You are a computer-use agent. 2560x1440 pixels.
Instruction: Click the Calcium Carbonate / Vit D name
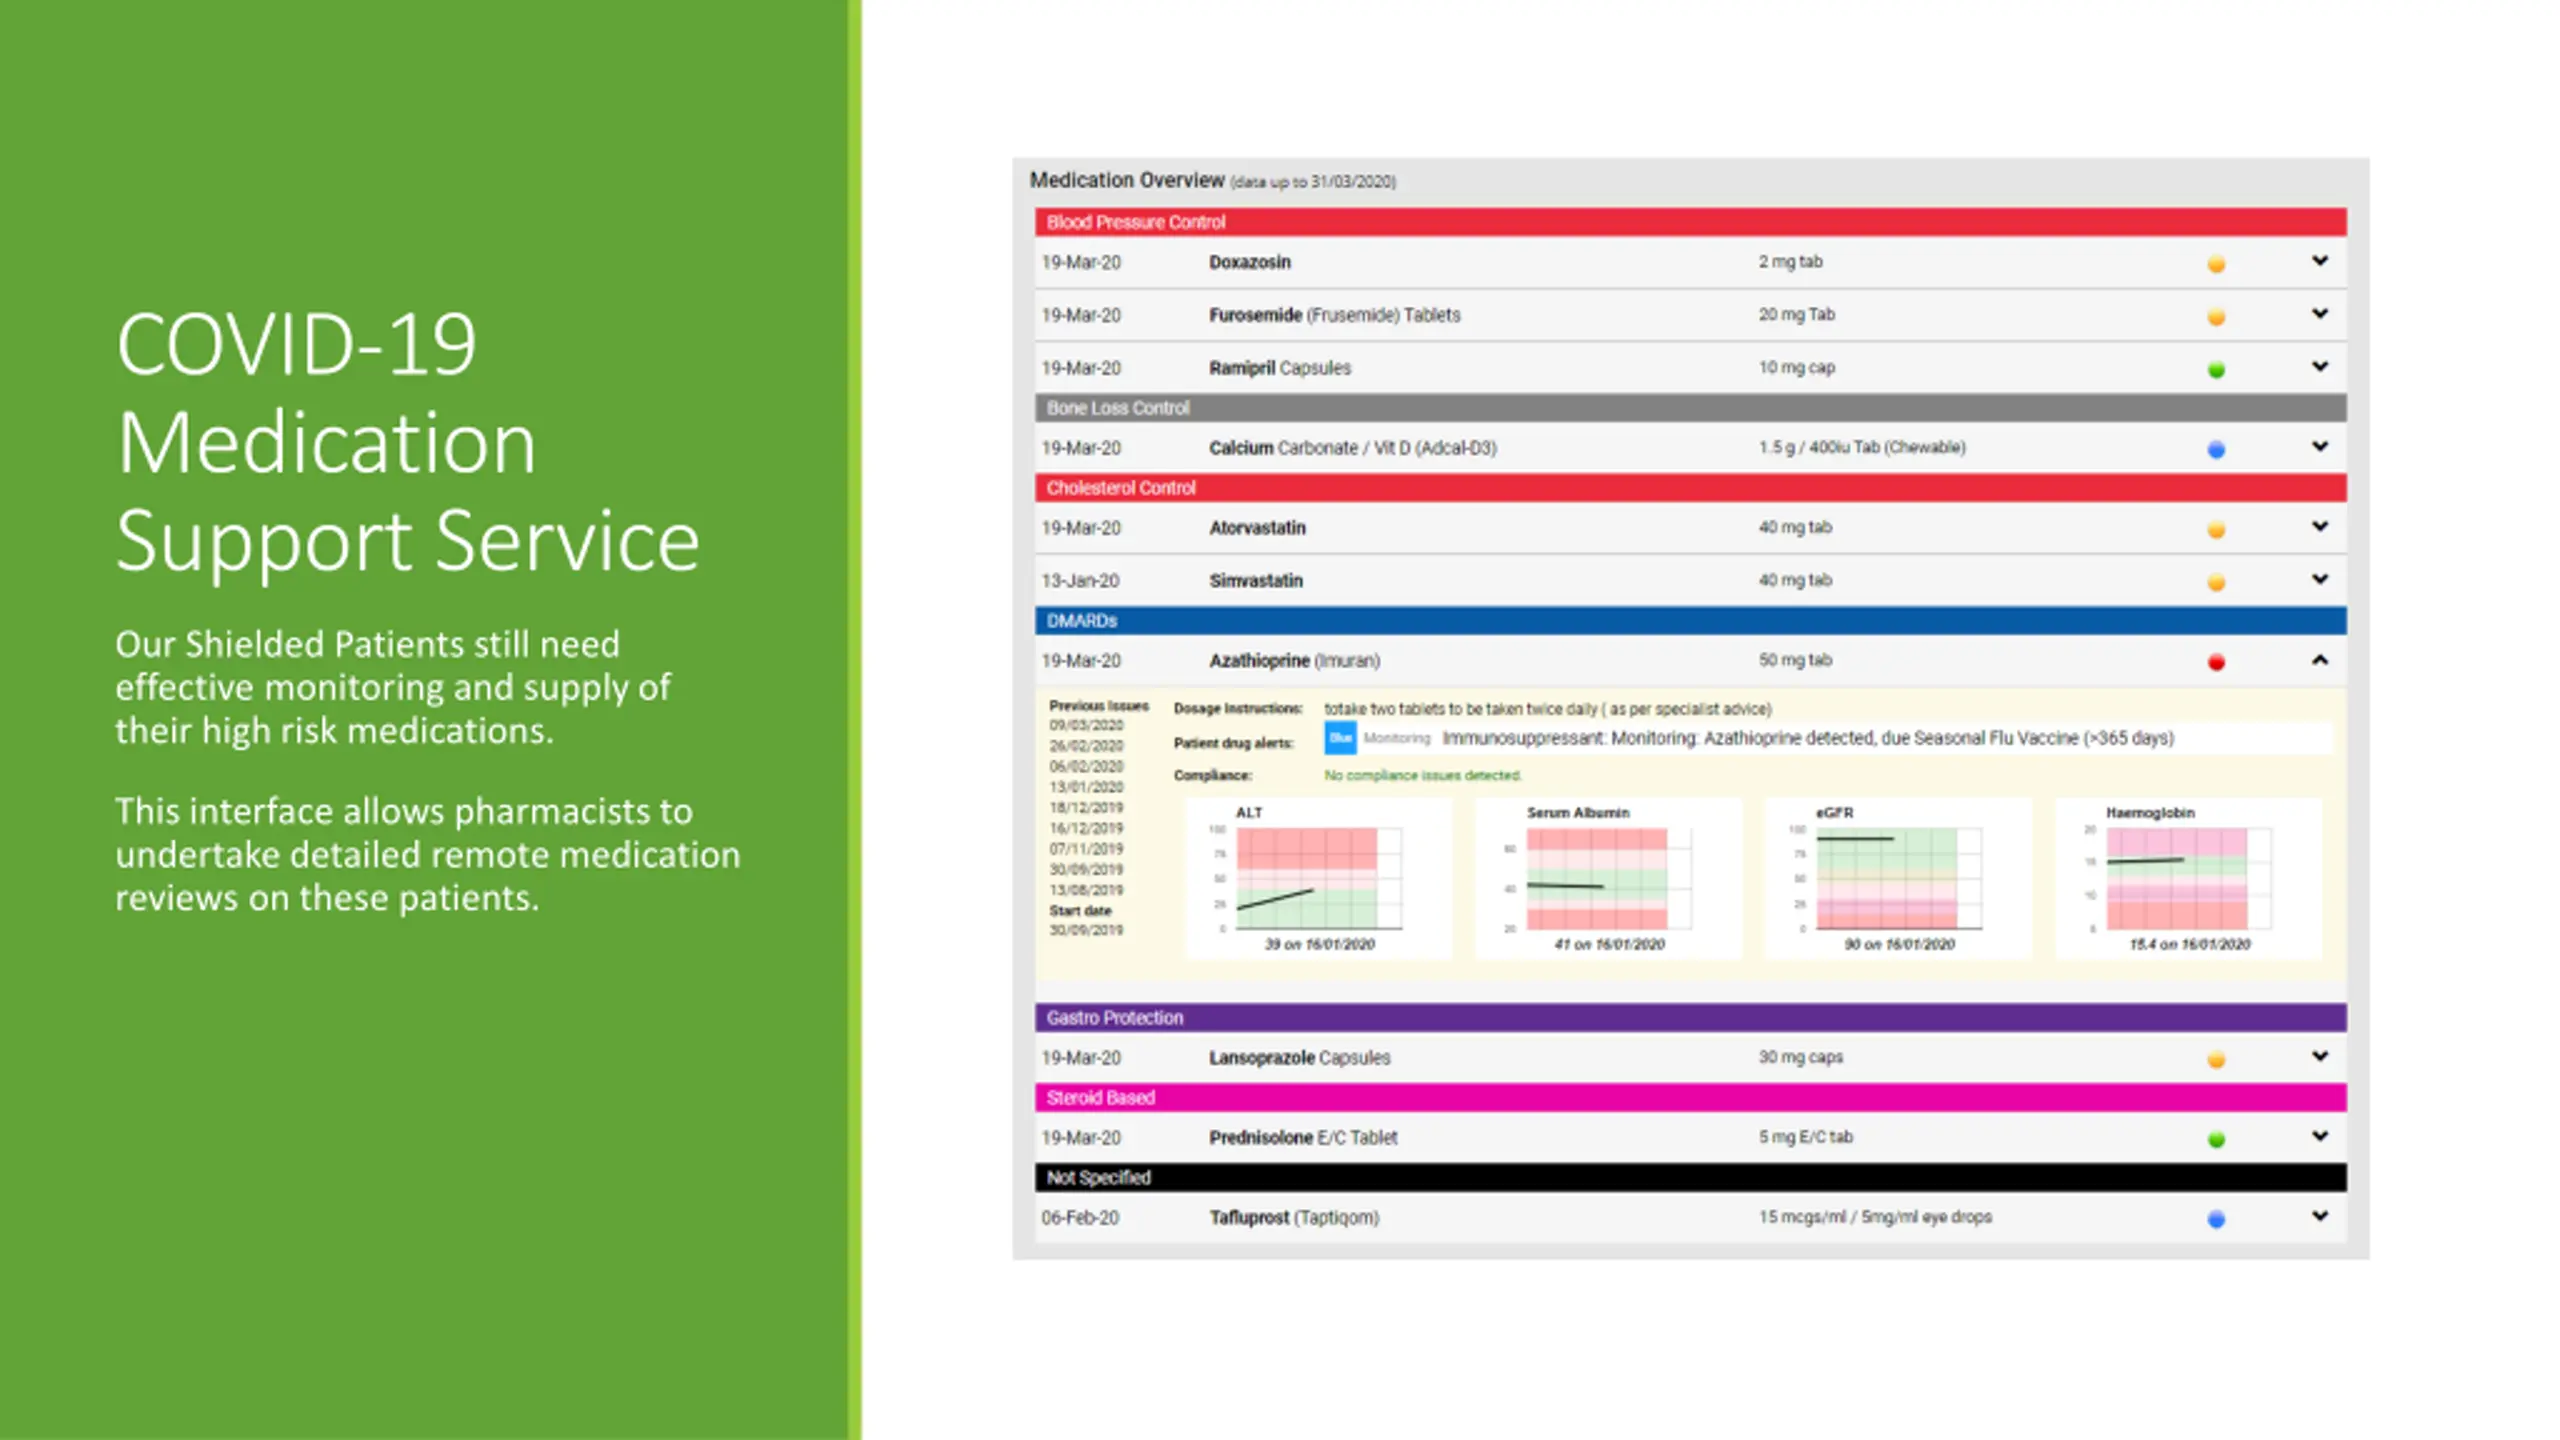(x=1353, y=448)
